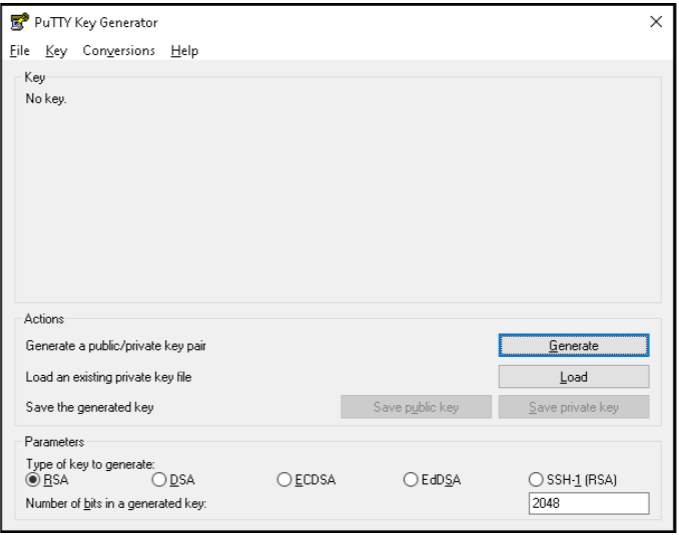The width and height of the screenshot is (679, 535).
Task: Click the Generate button
Action: 574,346
